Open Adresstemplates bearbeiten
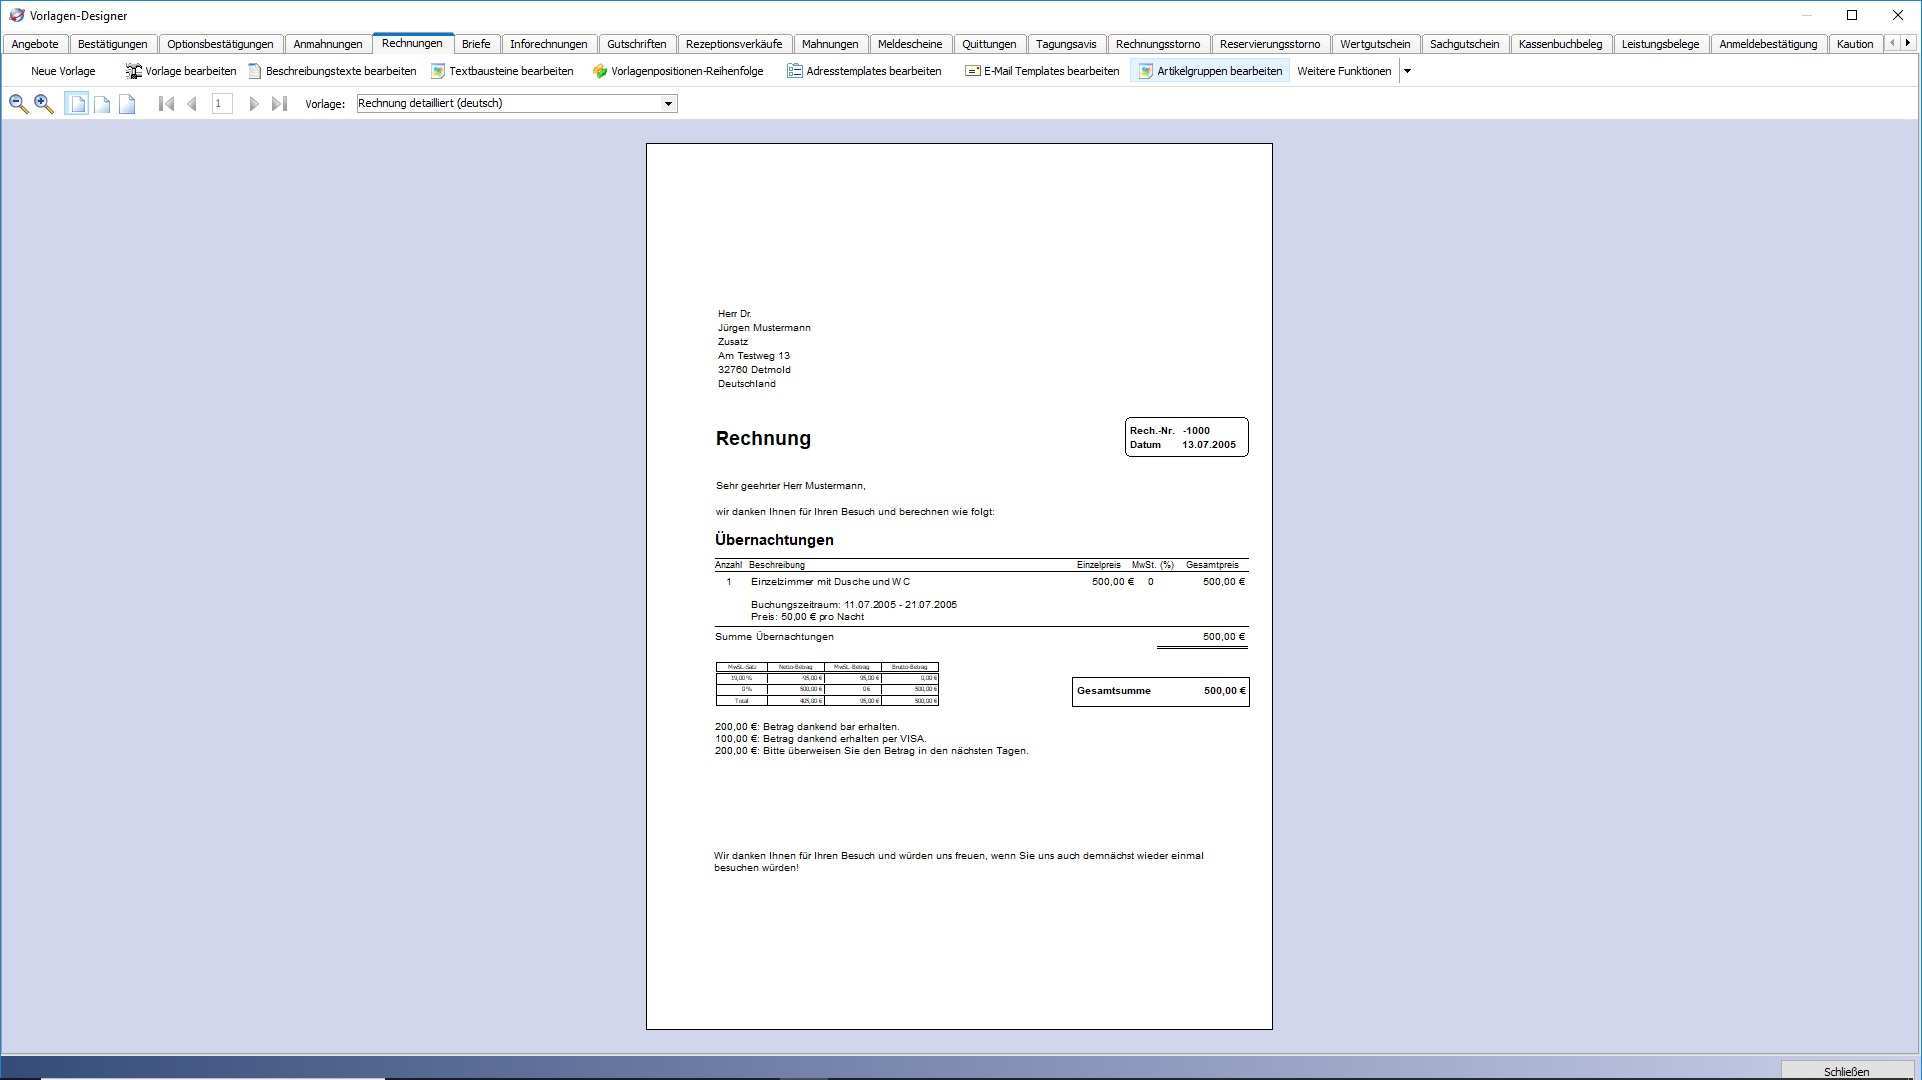This screenshot has height=1080, width=1922. (x=864, y=71)
